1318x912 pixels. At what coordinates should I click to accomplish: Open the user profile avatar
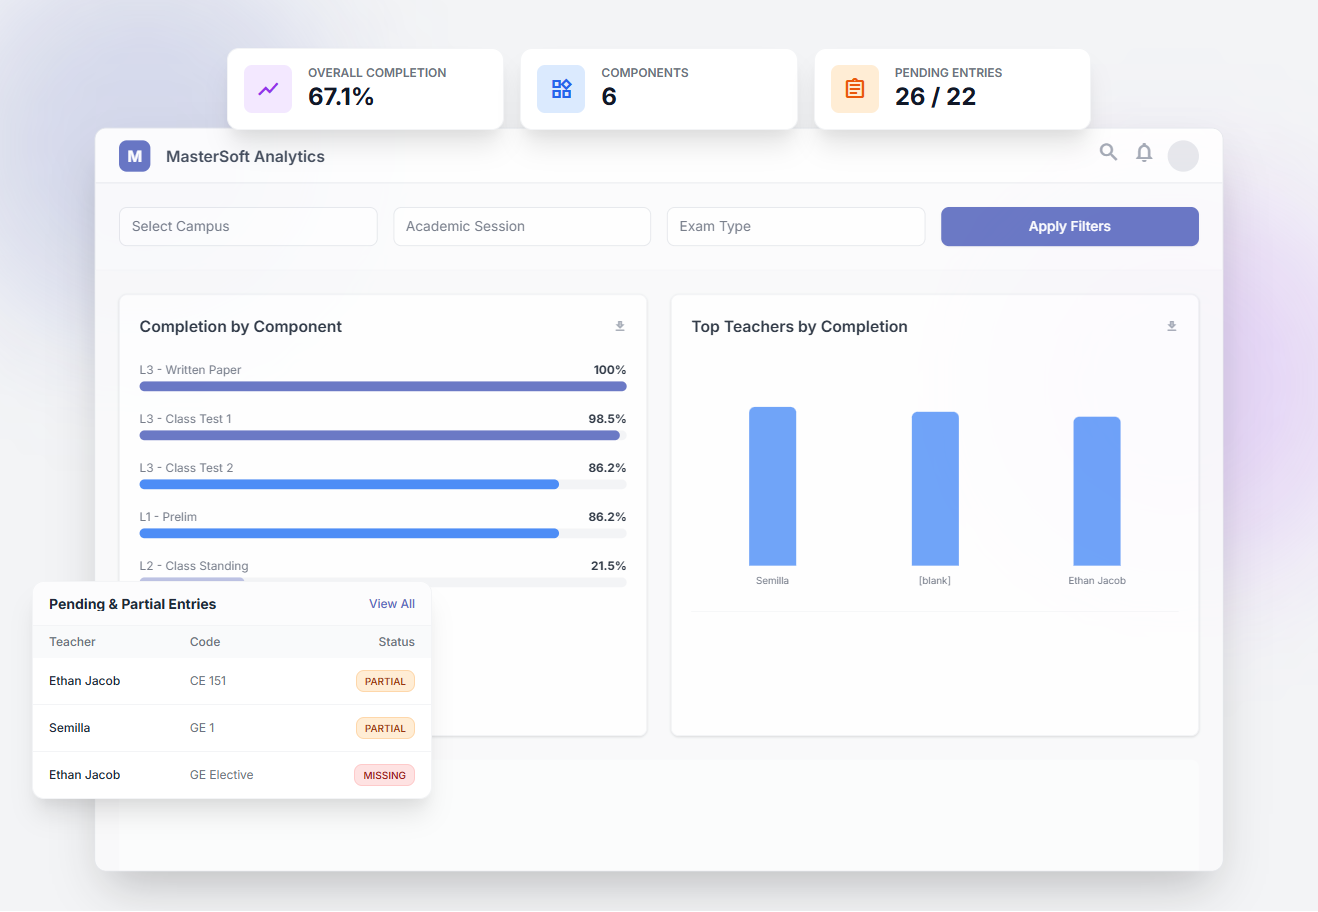(1183, 156)
